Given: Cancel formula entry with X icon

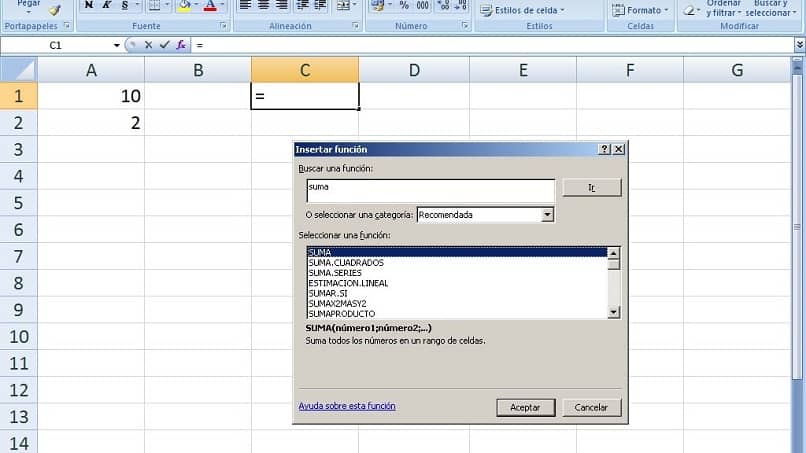Looking at the screenshot, I should coord(149,45).
